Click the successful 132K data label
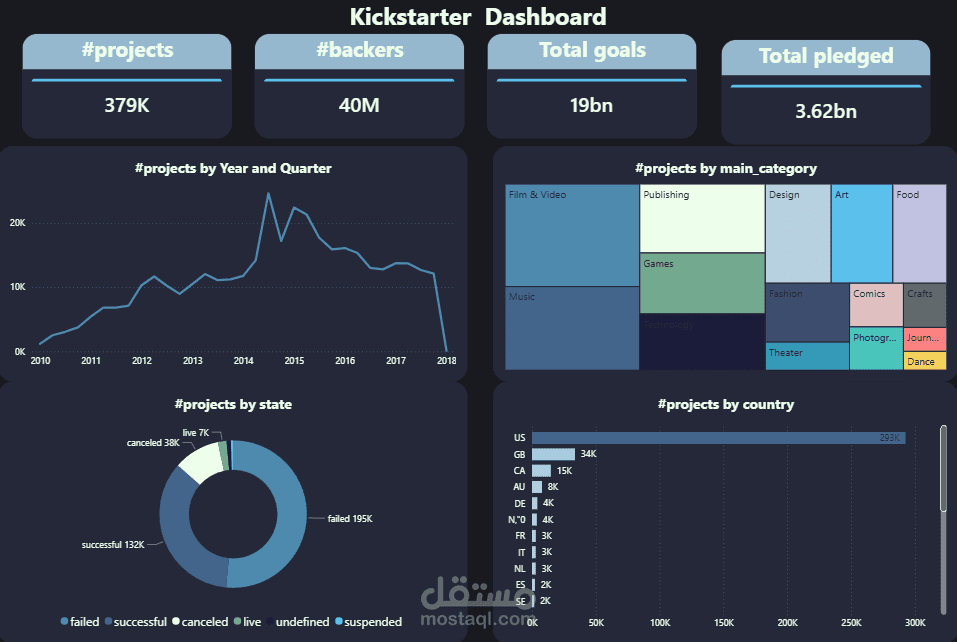The width and height of the screenshot is (957, 642). click(113, 544)
